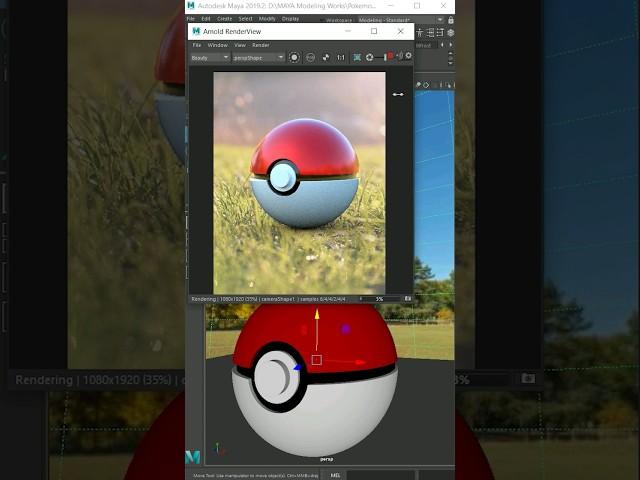This screenshot has height=480, width=640.
Task: Click the red X-axis move arrow
Action: (360, 362)
